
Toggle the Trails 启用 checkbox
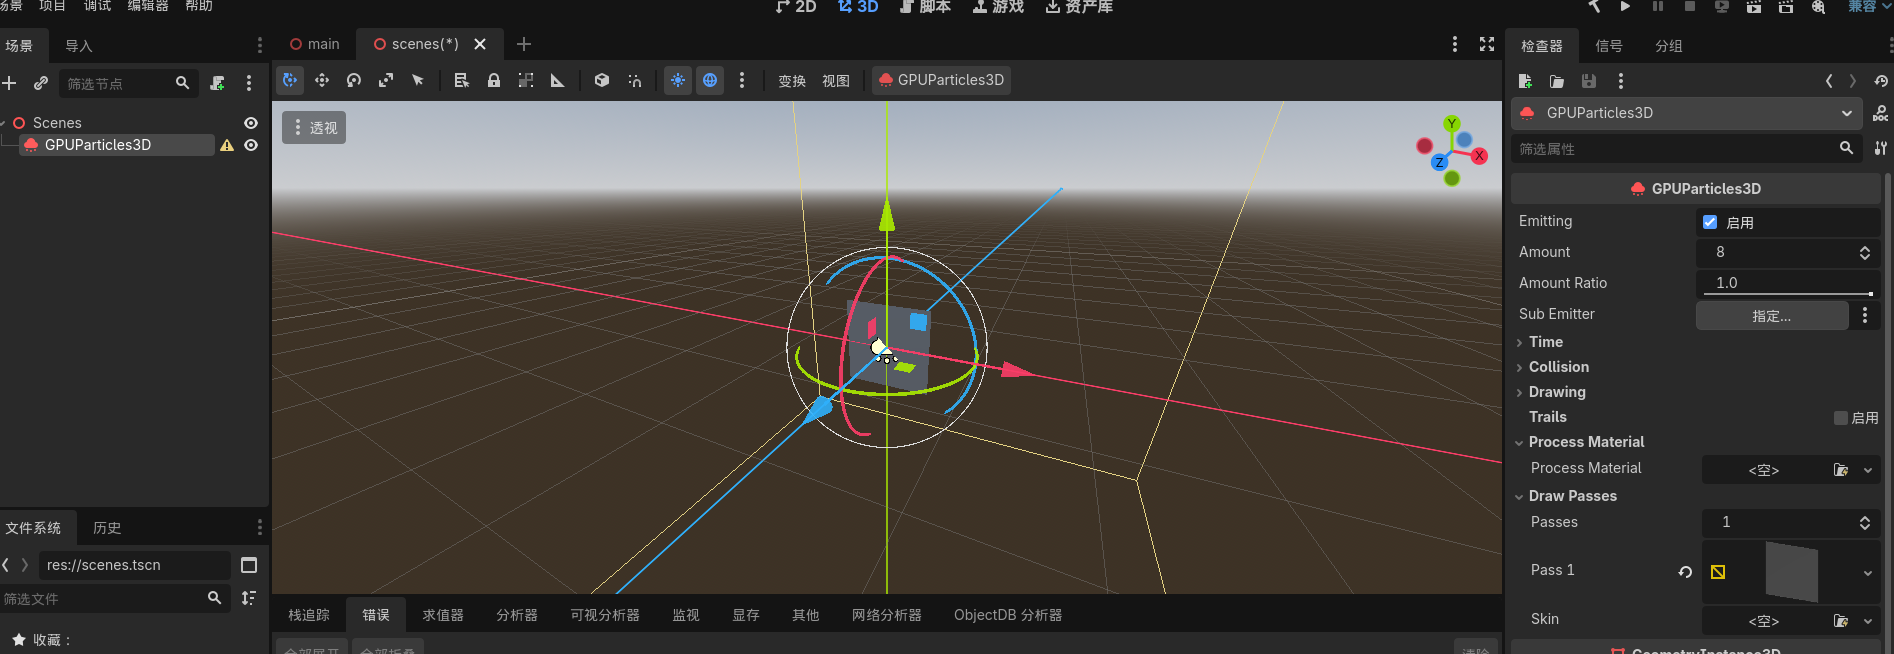[1841, 418]
